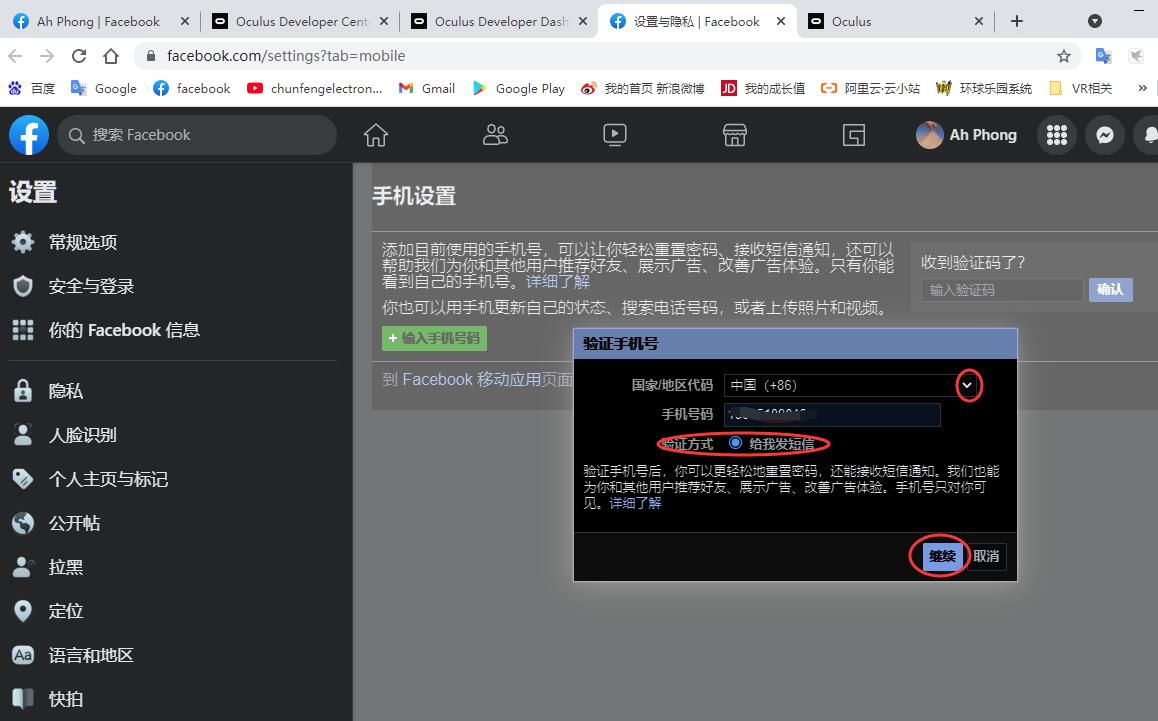
Task: Open 详细了解 link in phone settings description
Action: click(558, 281)
